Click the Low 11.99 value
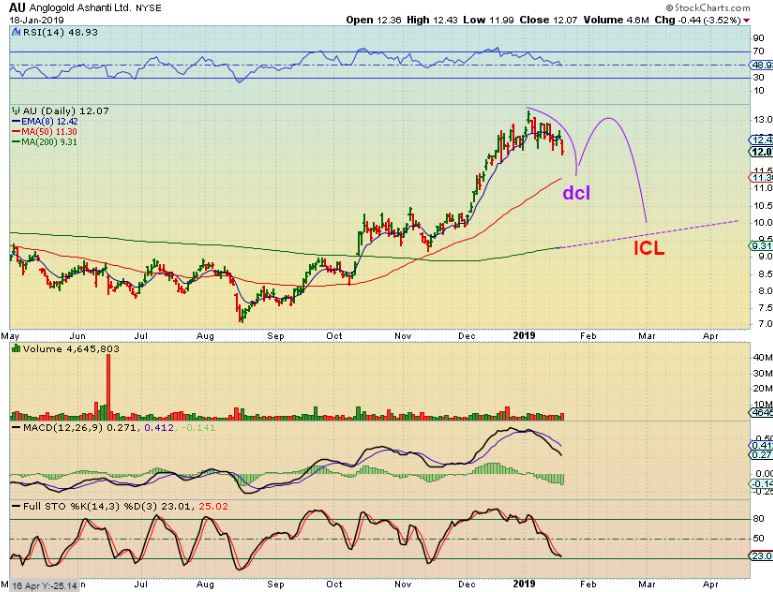Screen dimensions: 773x592 coord(489,20)
